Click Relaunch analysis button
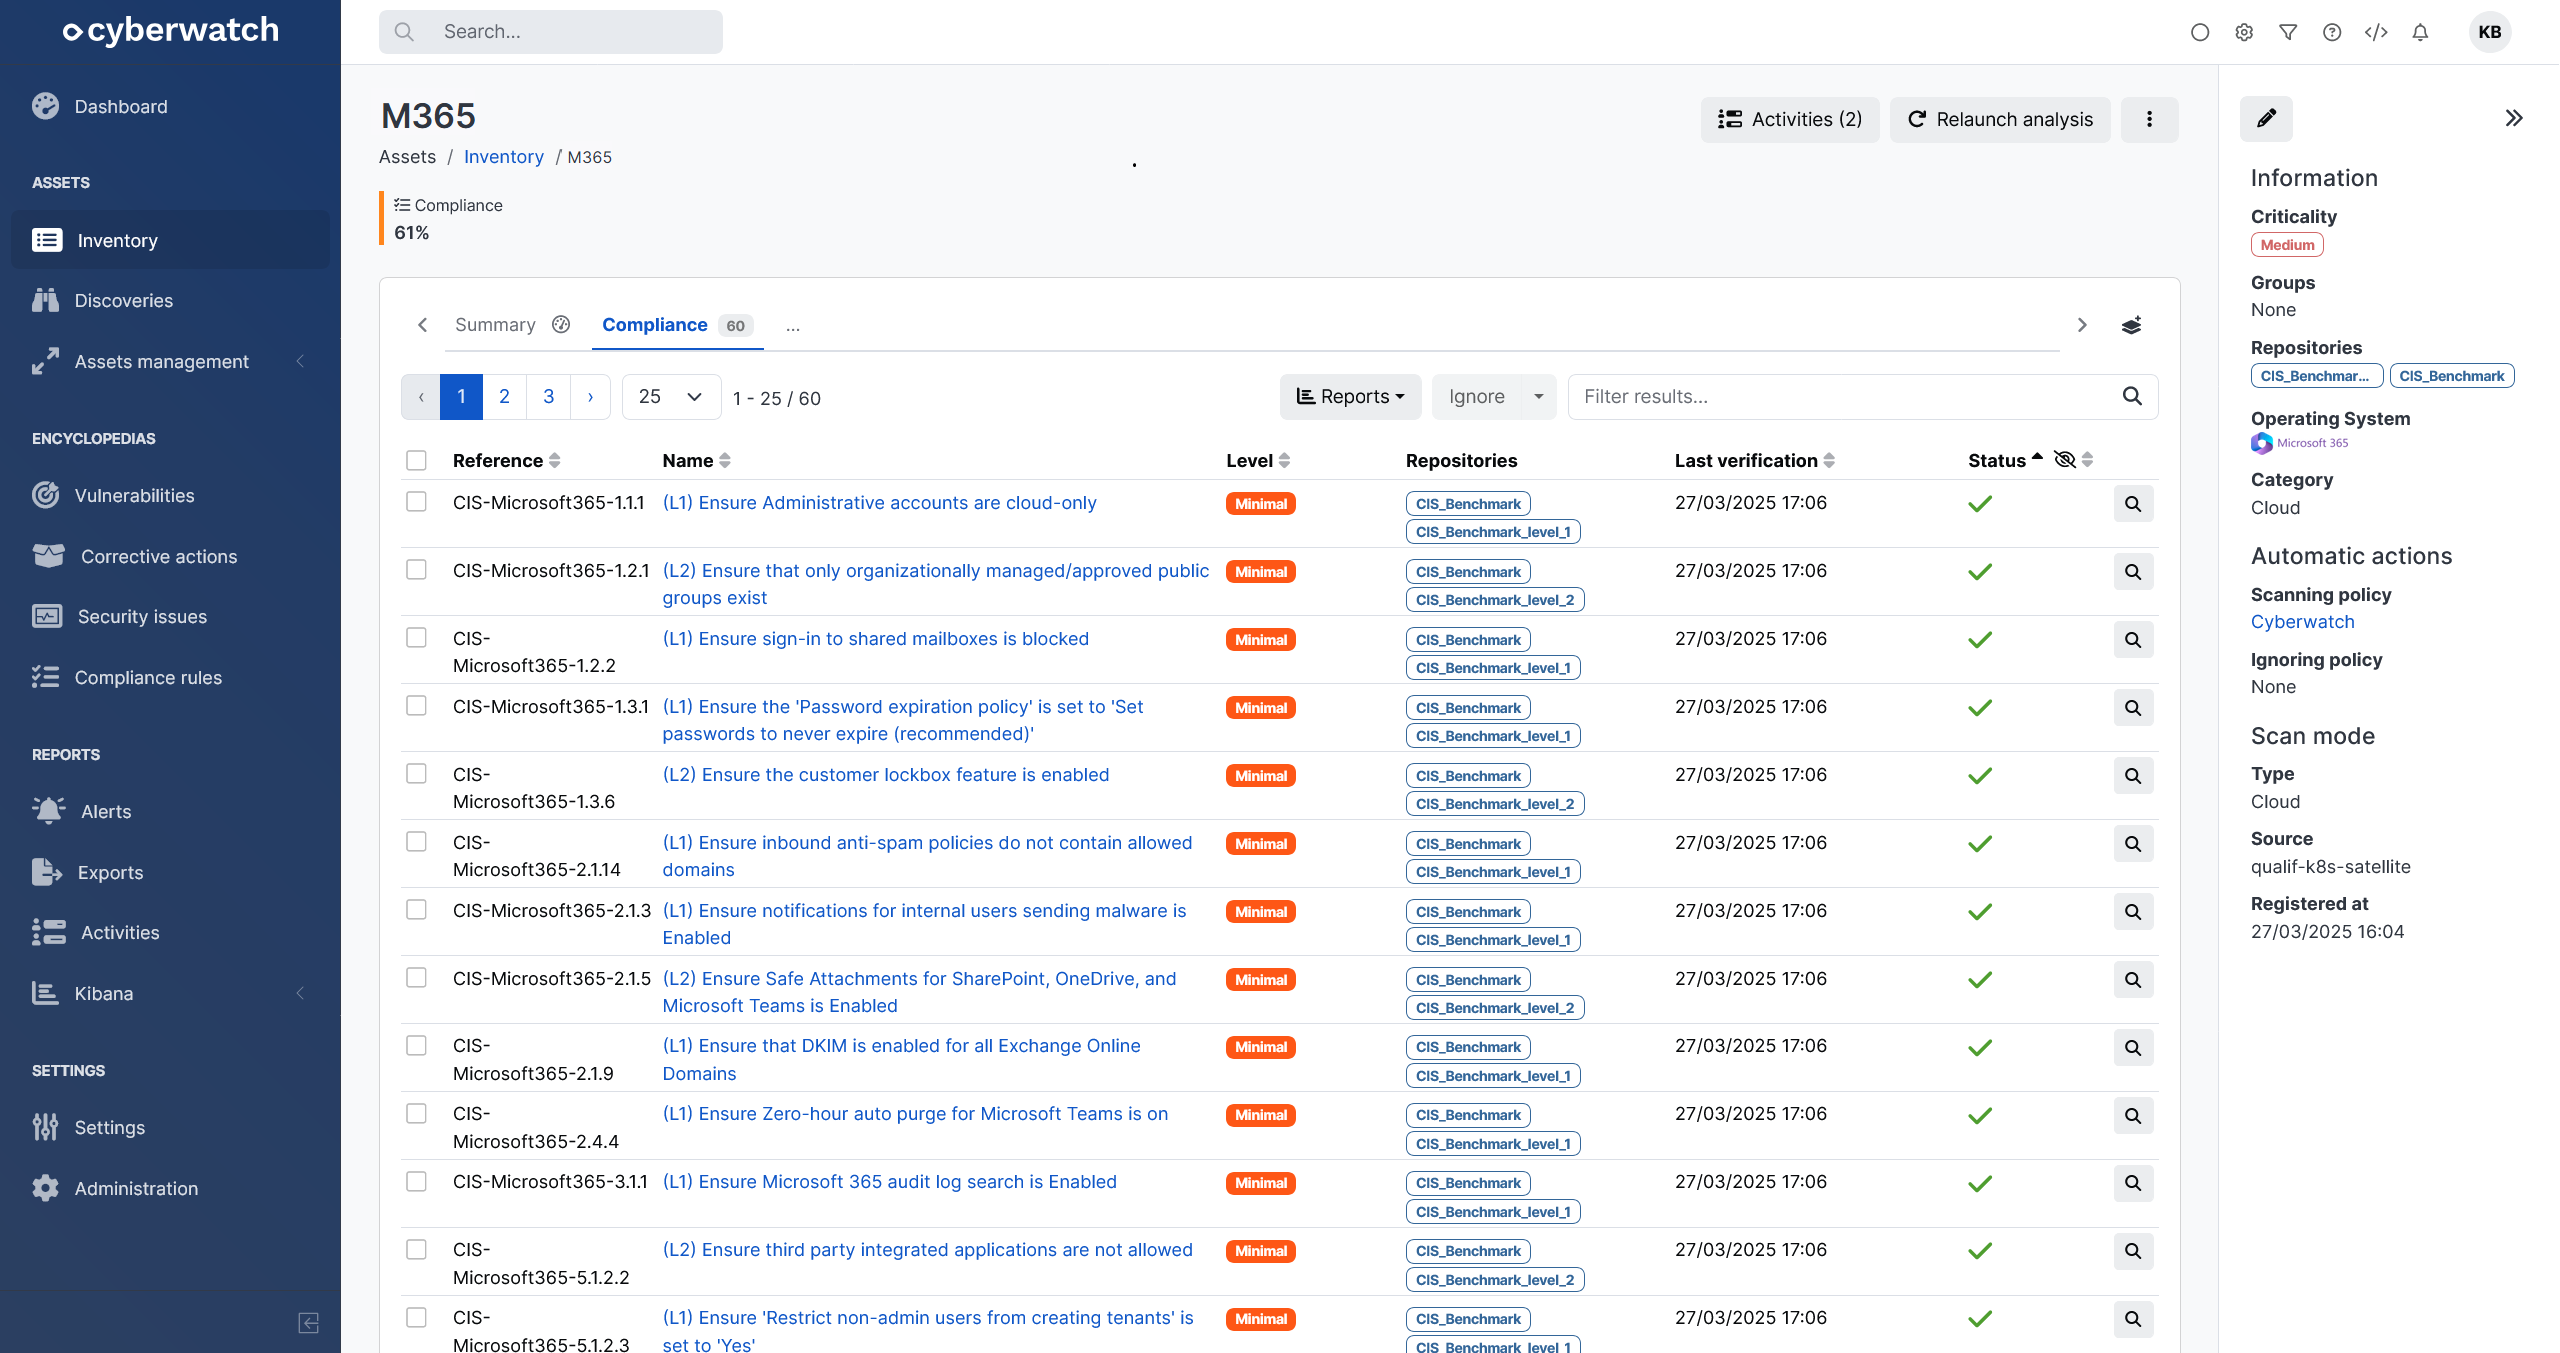The height and width of the screenshot is (1353, 2560). click(2000, 119)
